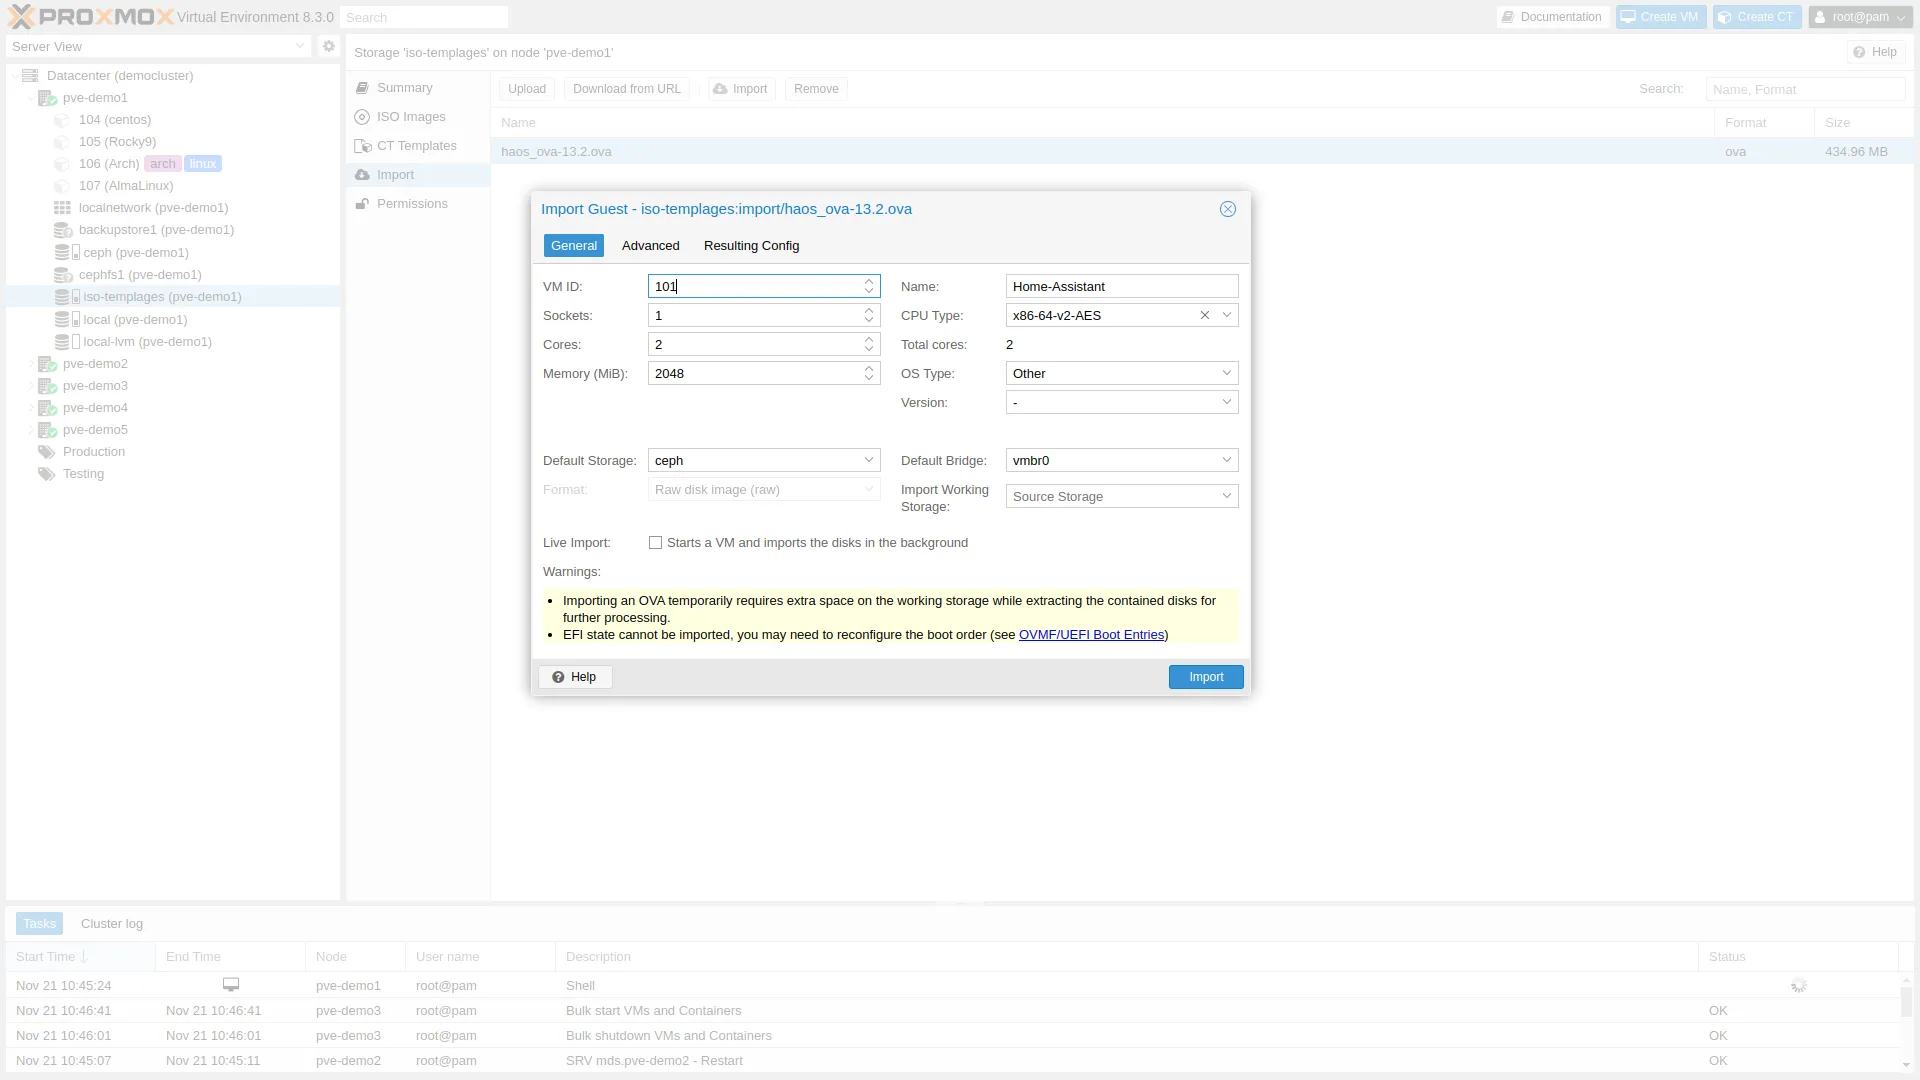The image size is (1920, 1080).
Task: Open the Resulting Config tab
Action: tap(751, 246)
